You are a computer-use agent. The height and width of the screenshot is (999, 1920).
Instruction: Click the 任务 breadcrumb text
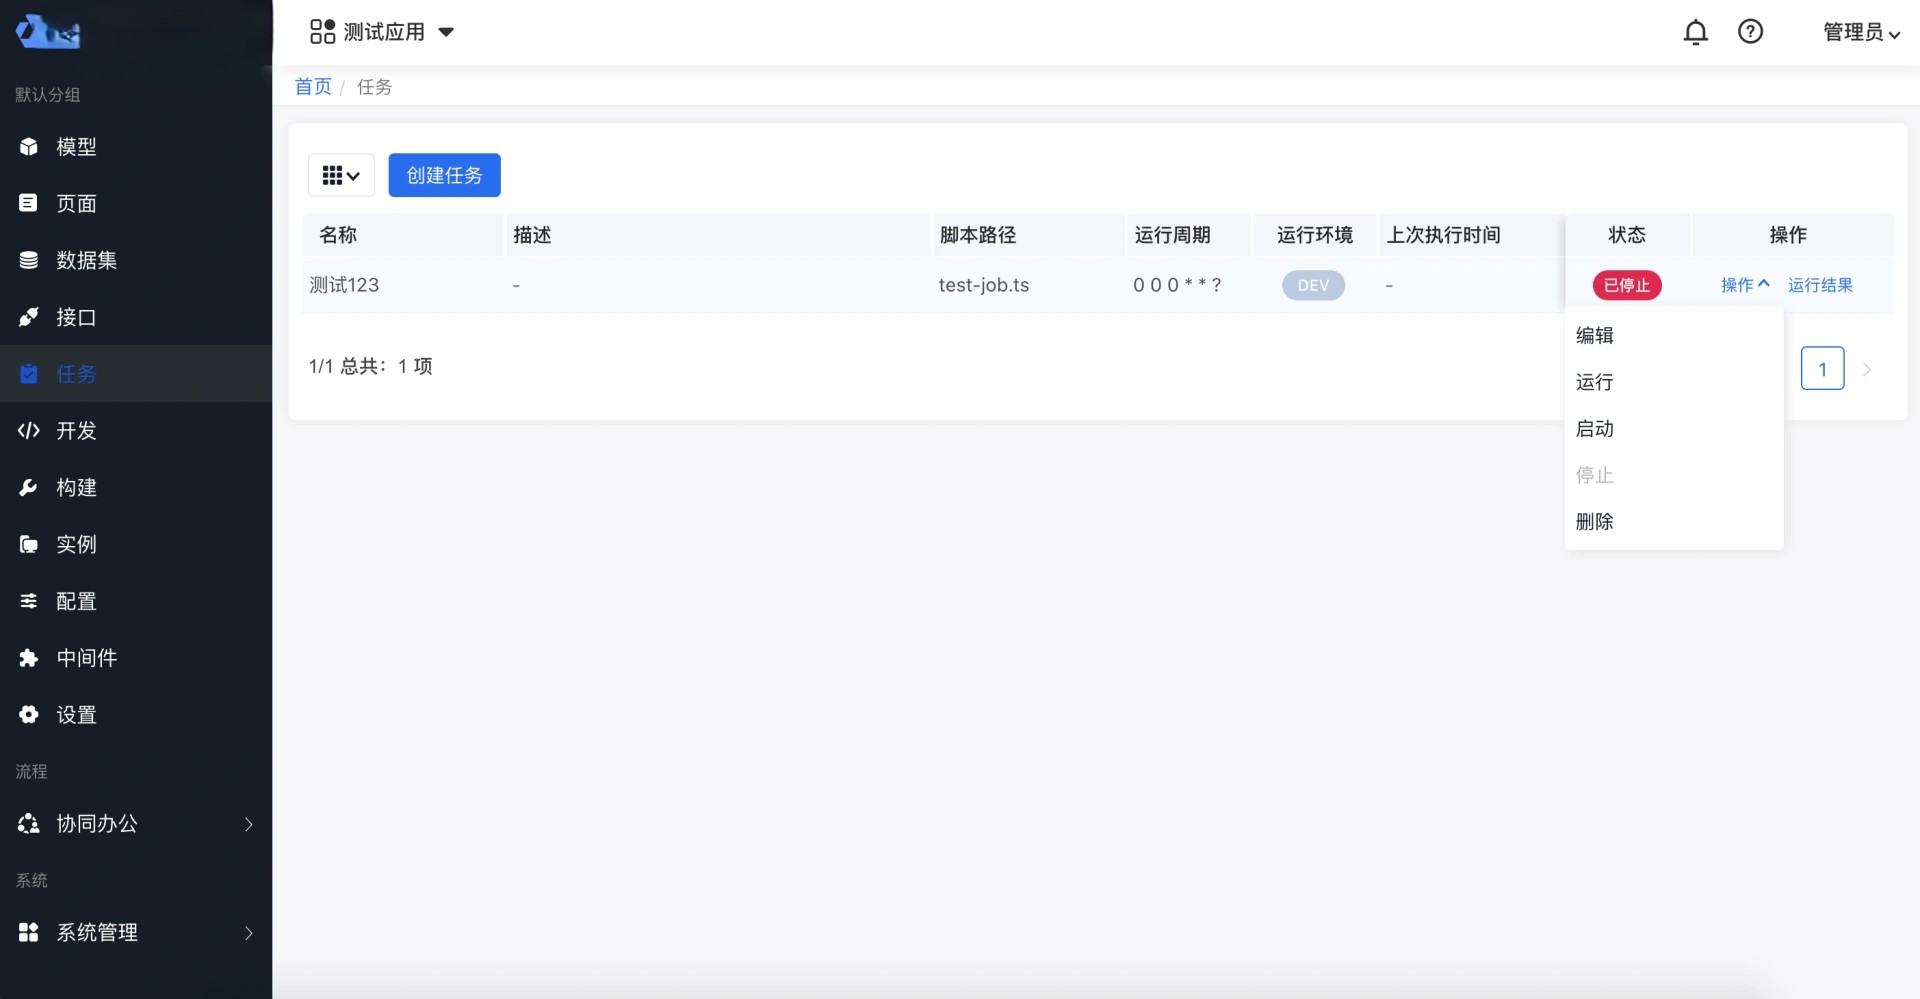(x=374, y=87)
